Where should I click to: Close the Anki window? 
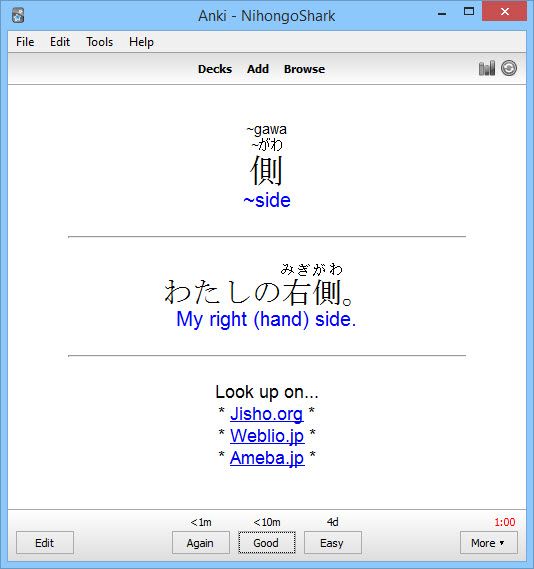click(505, 12)
